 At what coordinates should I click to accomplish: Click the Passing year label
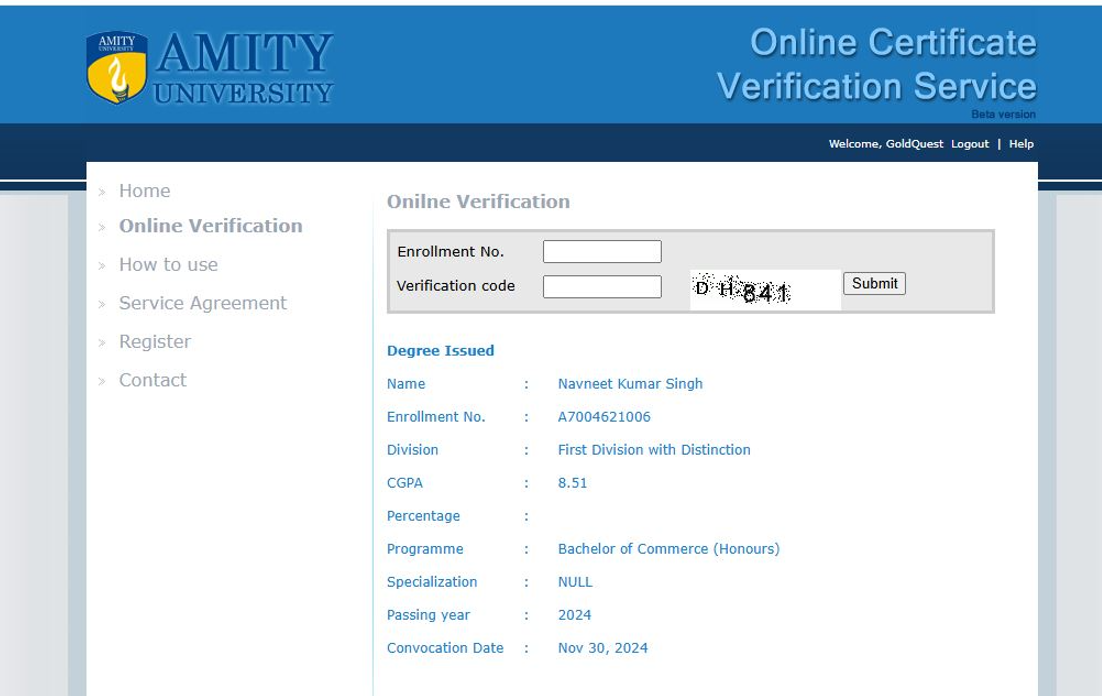click(x=428, y=615)
